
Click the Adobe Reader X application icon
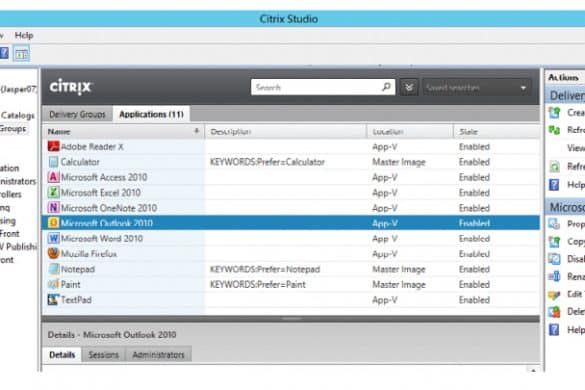coord(53,146)
